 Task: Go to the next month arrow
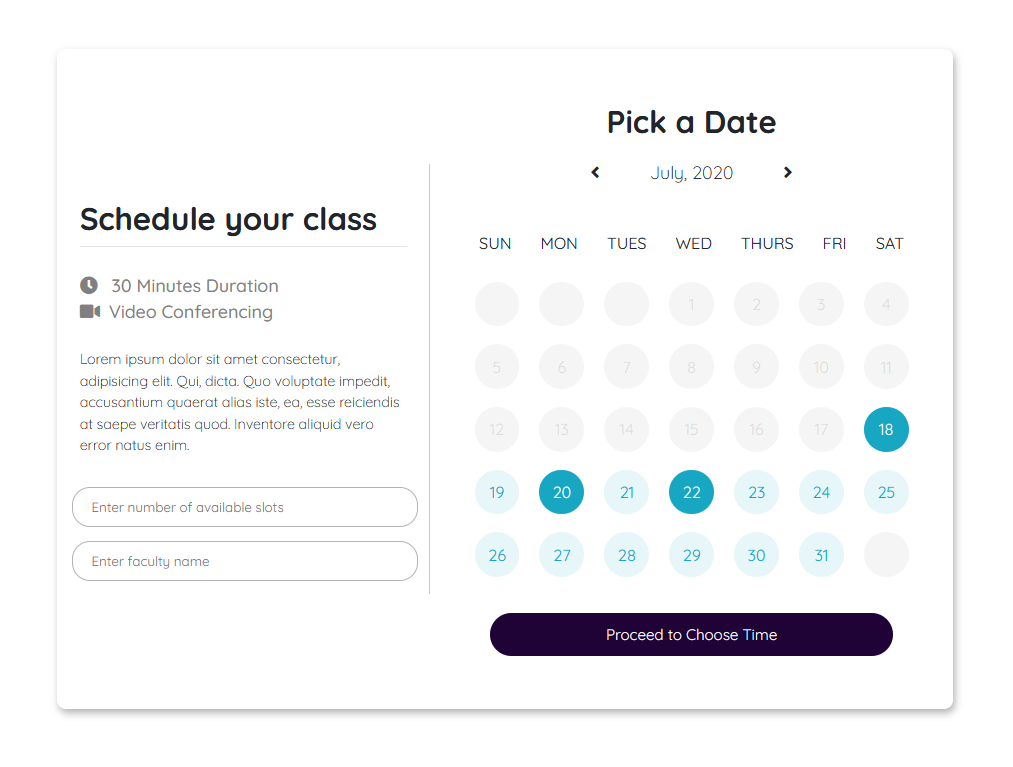point(788,173)
